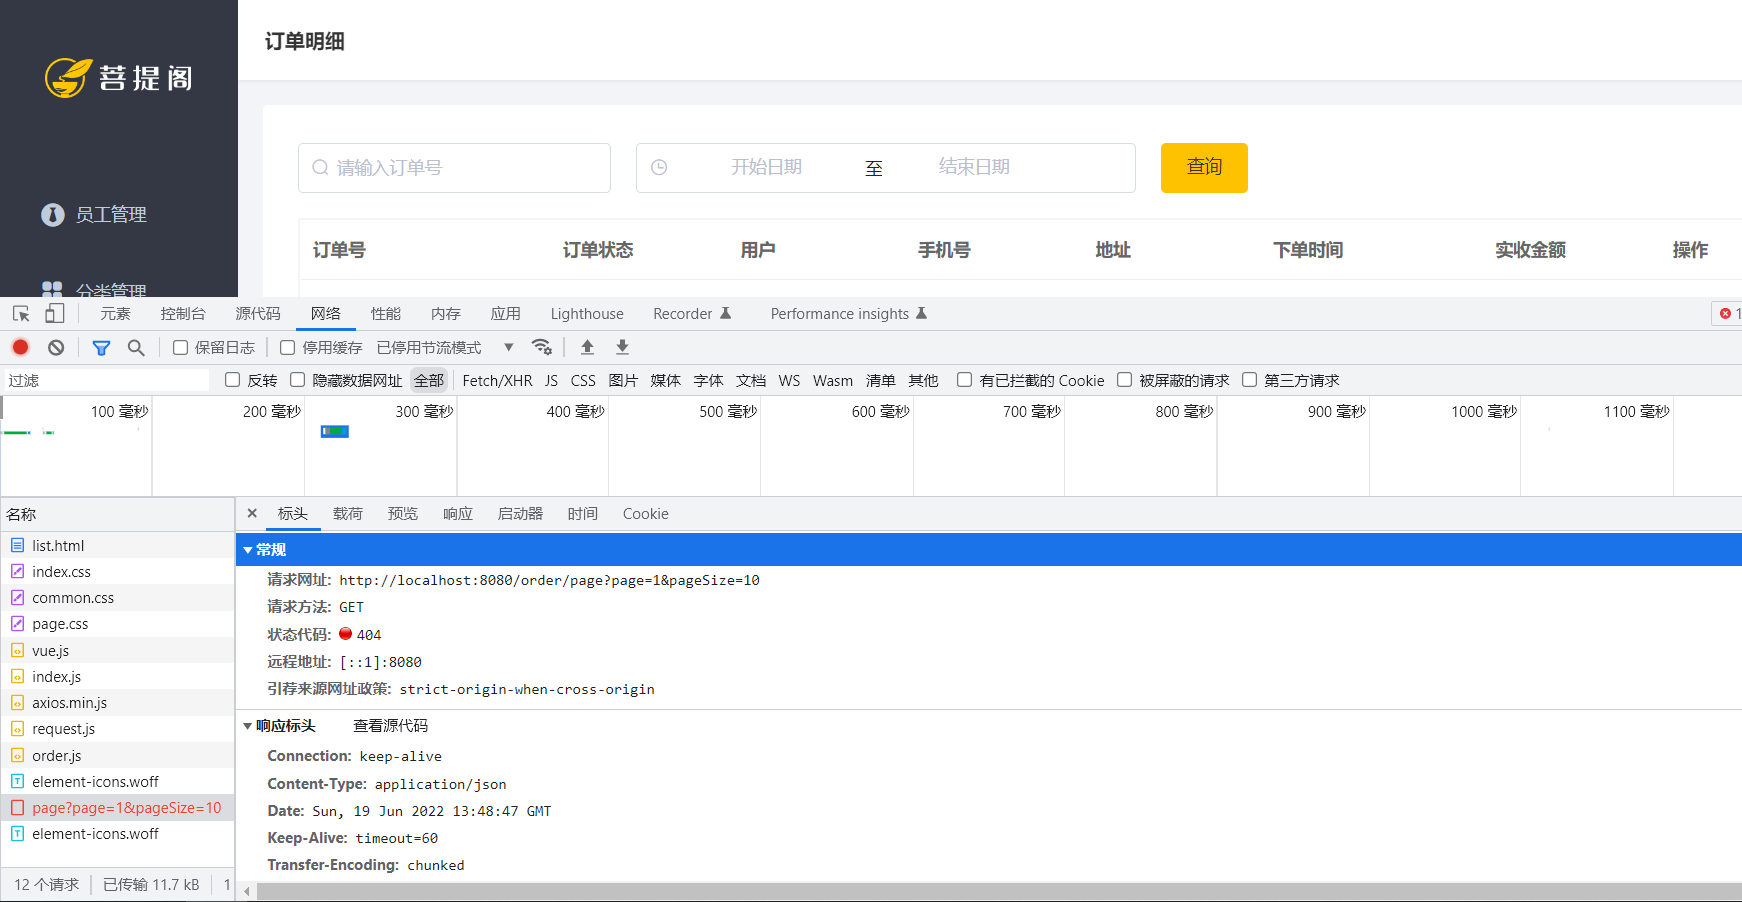Click the order number input field
1742x902 pixels.
454,167
